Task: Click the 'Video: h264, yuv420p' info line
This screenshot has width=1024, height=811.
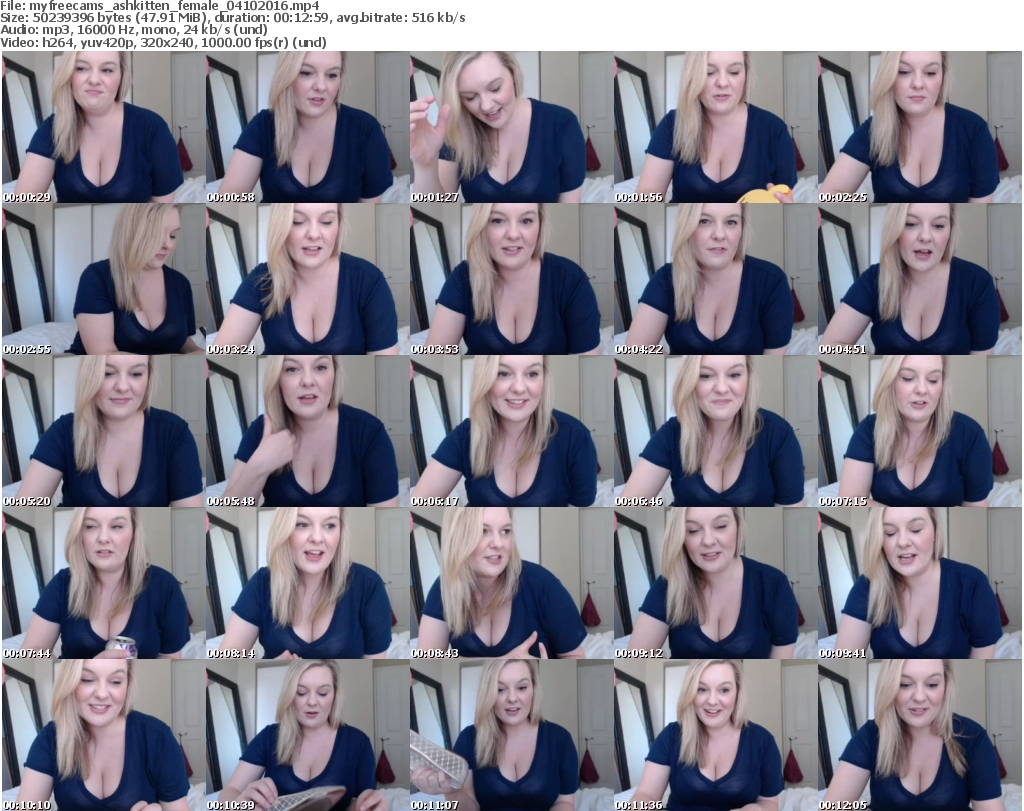Action: tap(163, 42)
